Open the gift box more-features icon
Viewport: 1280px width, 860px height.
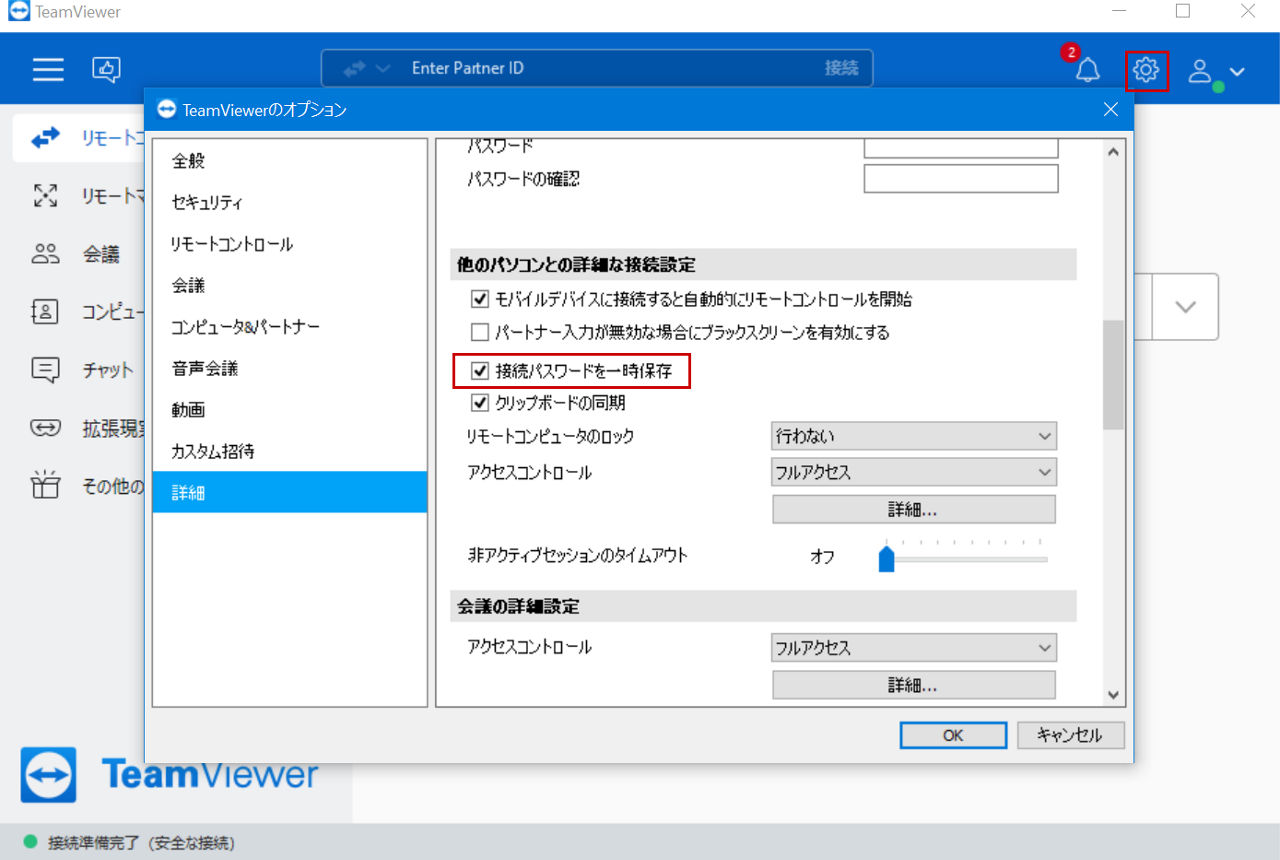[46, 486]
